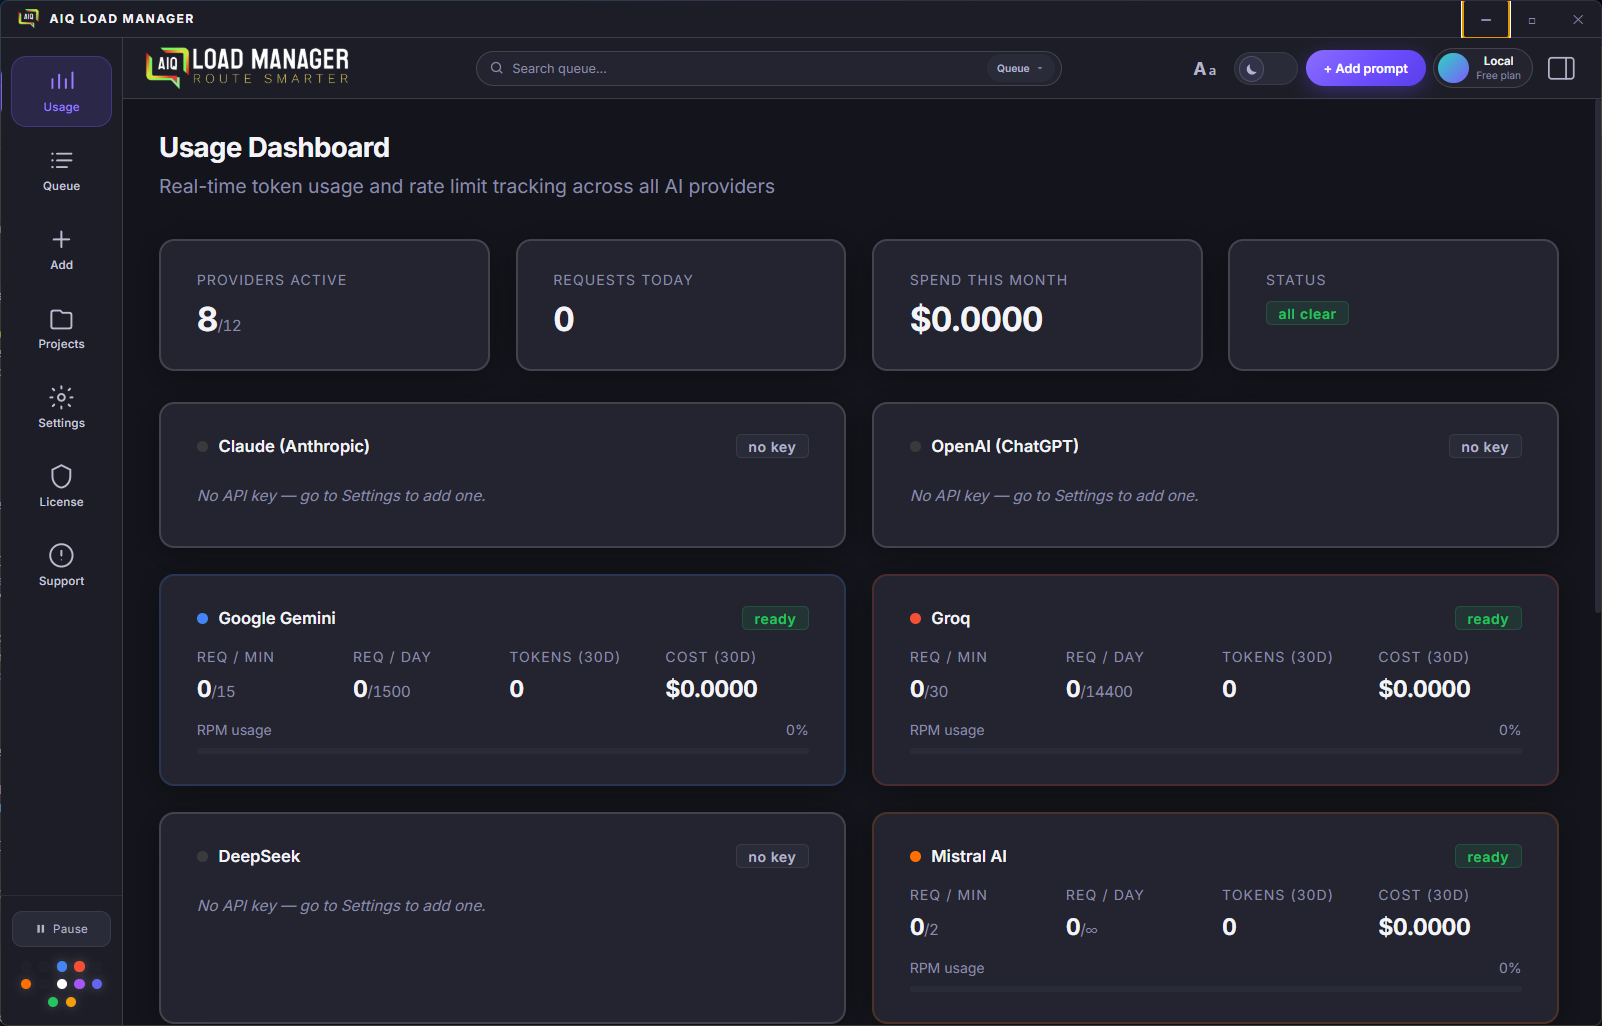Screen dimensions: 1602x1026
Task: Click the 'ready' badge on Mistral AI card
Action: pyautogui.click(x=1488, y=857)
